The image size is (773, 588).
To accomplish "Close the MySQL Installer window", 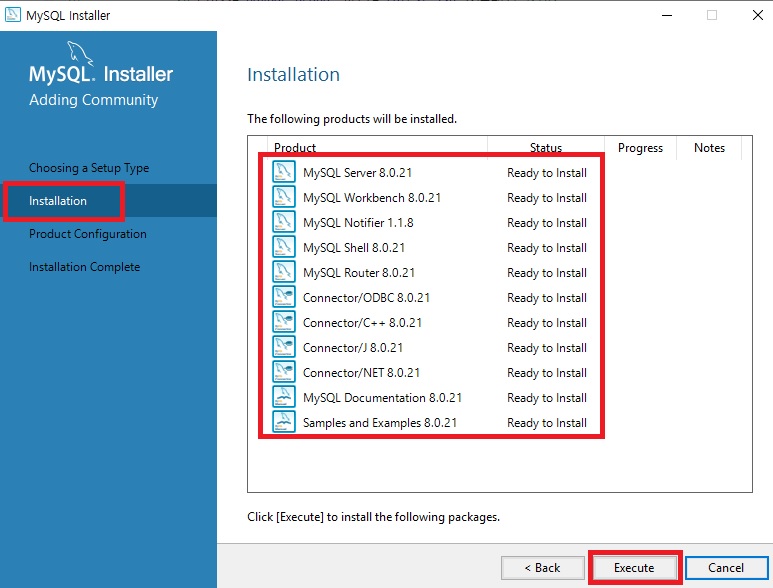I will (758, 15).
